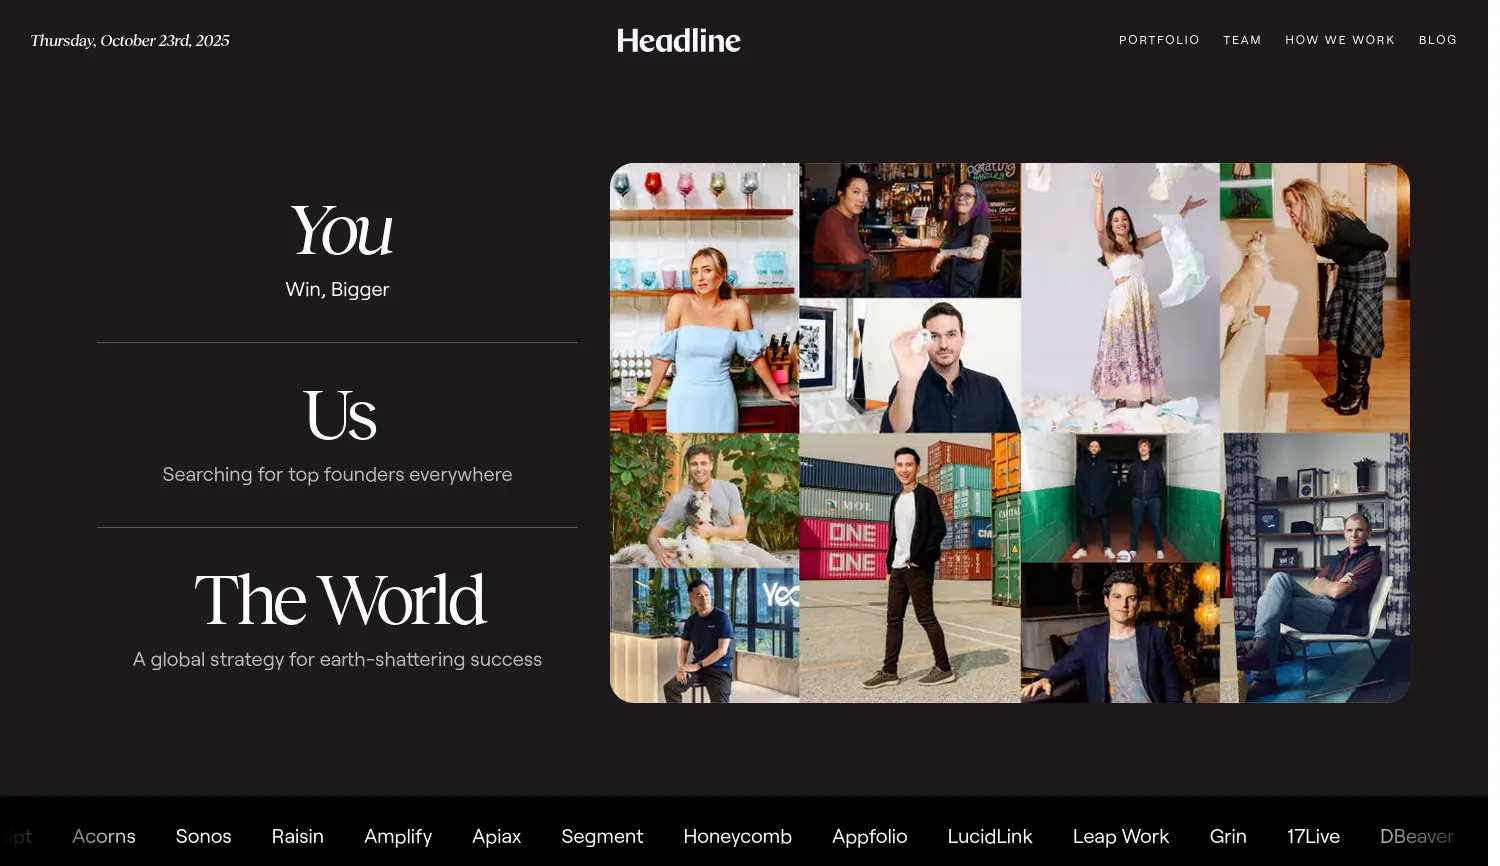Click 17Live in the bottom ticker
The height and width of the screenshot is (866, 1500).
pyautogui.click(x=1312, y=836)
